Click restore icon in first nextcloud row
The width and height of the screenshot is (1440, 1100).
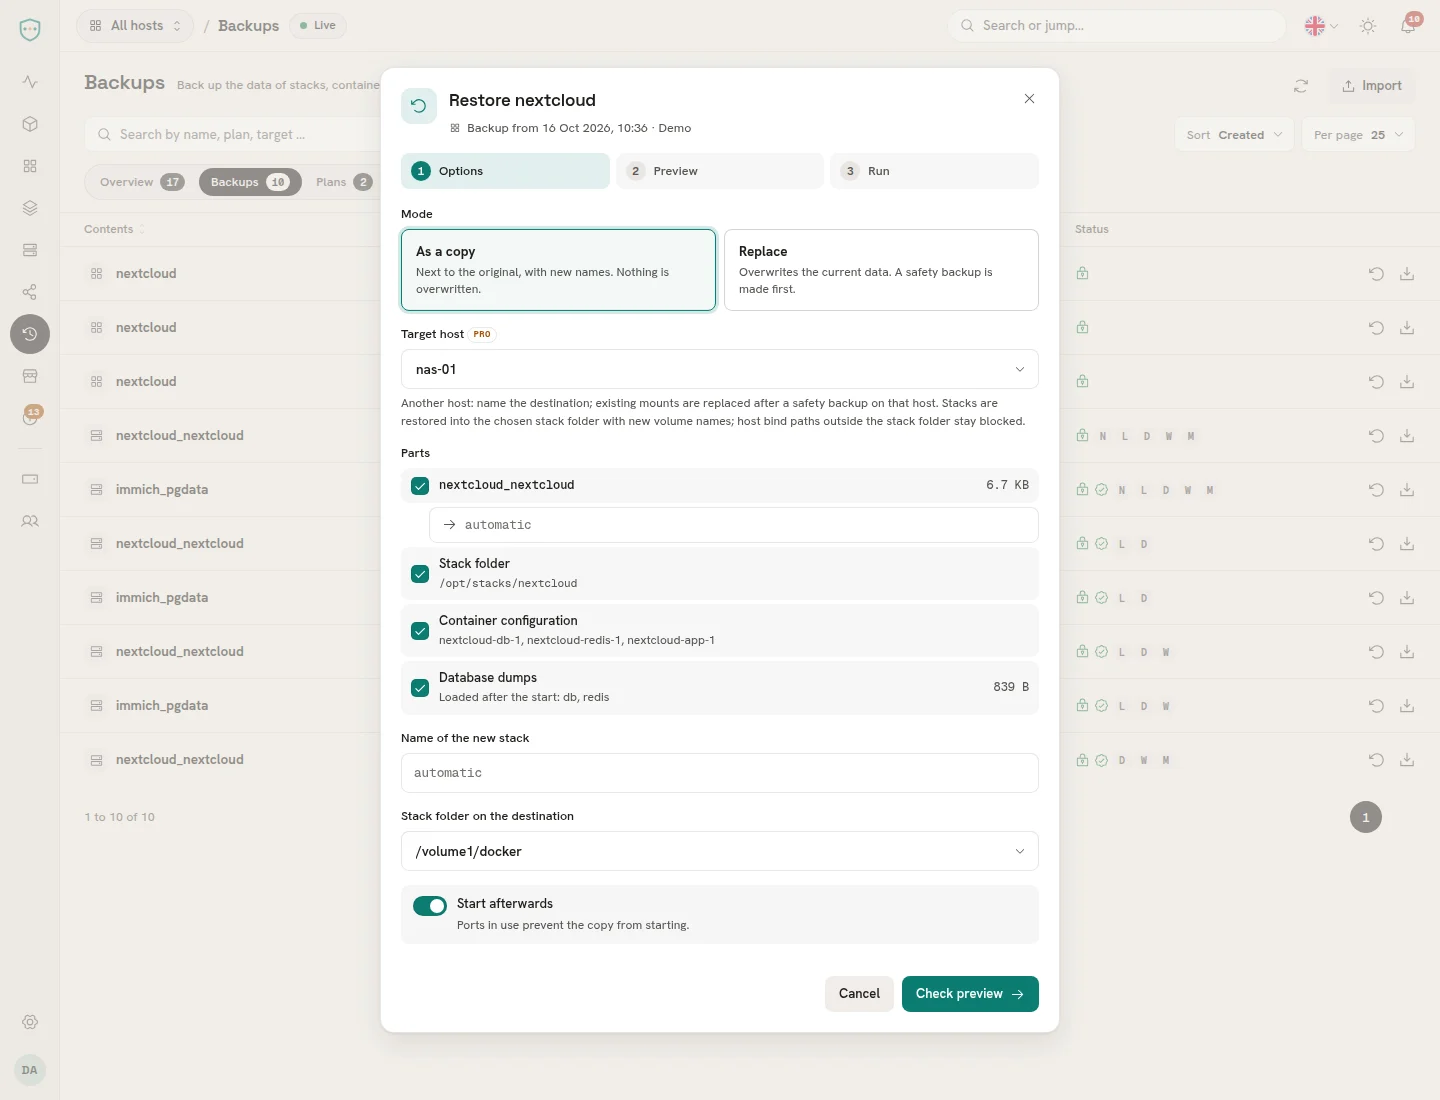click(x=1376, y=274)
